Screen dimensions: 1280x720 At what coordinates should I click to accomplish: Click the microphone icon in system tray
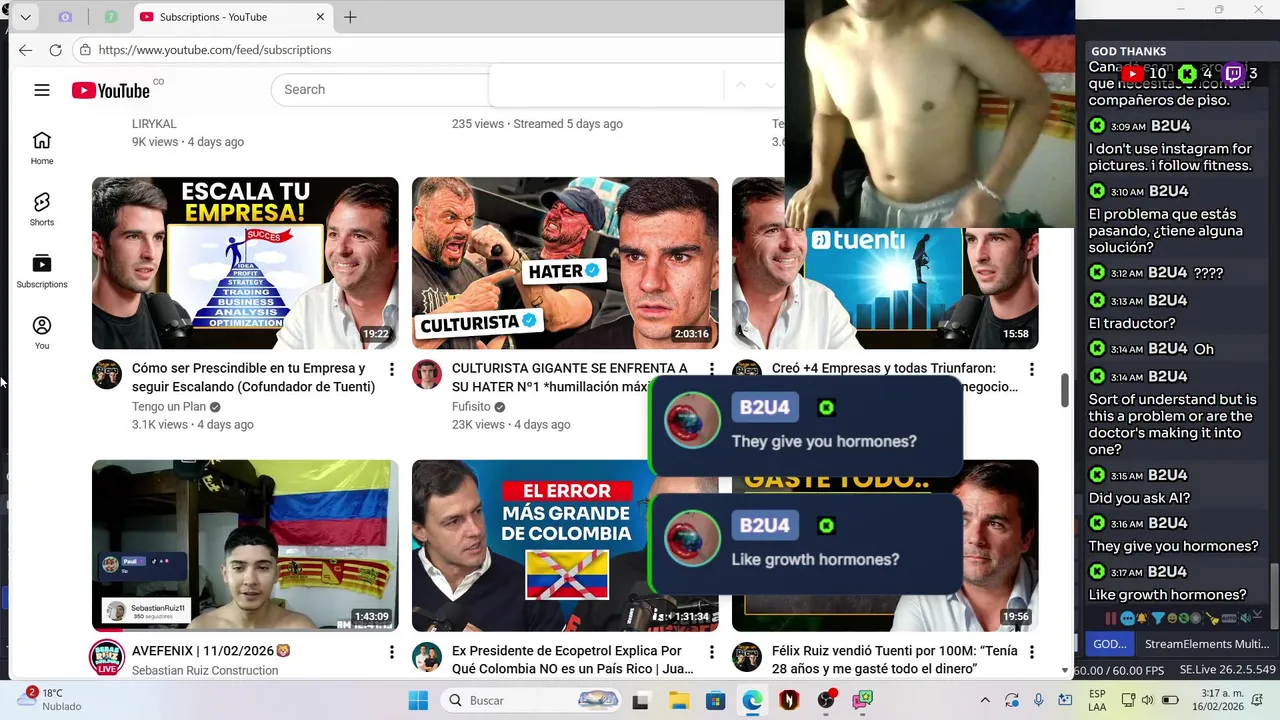[x=1039, y=700]
